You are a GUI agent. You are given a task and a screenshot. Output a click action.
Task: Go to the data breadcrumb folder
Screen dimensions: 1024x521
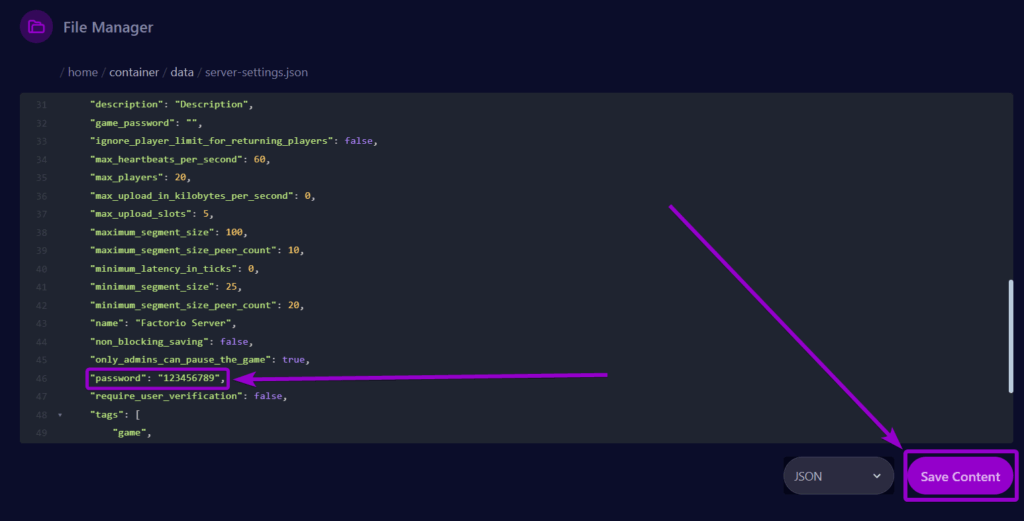[x=182, y=73]
